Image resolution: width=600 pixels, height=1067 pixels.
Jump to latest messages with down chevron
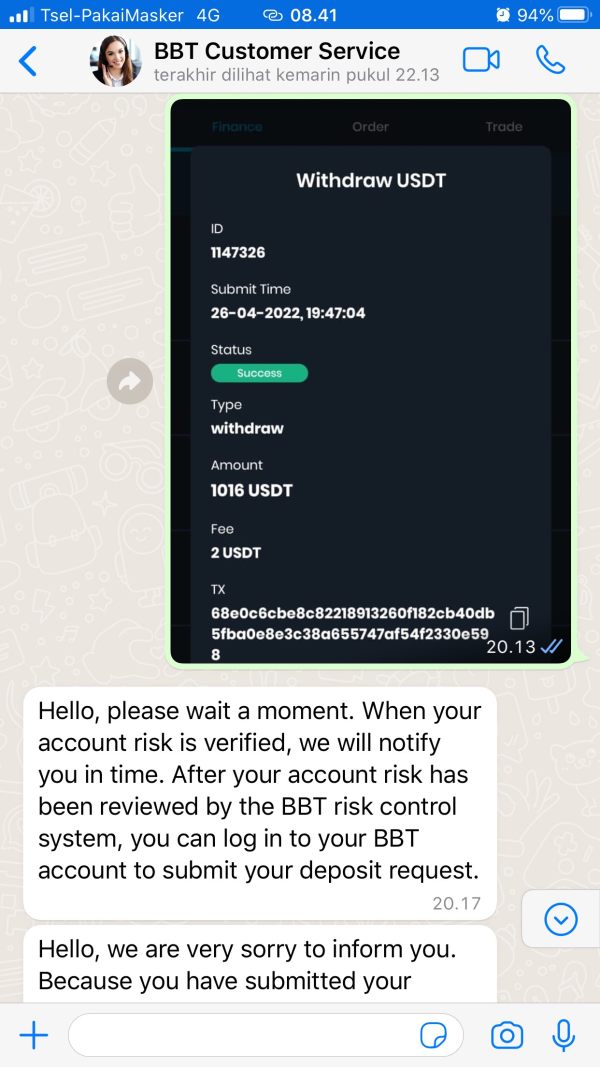[x=561, y=920]
